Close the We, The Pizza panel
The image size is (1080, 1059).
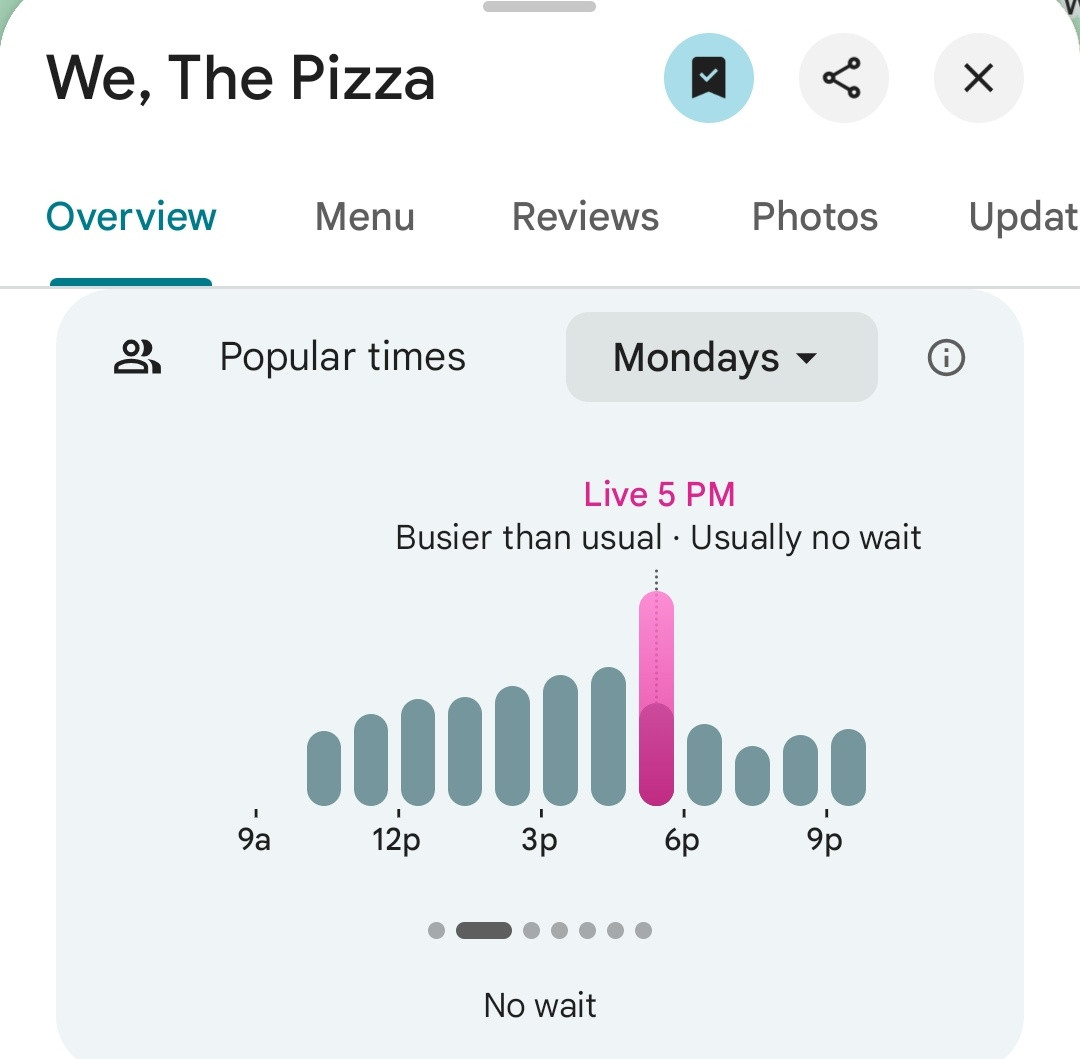click(x=977, y=78)
